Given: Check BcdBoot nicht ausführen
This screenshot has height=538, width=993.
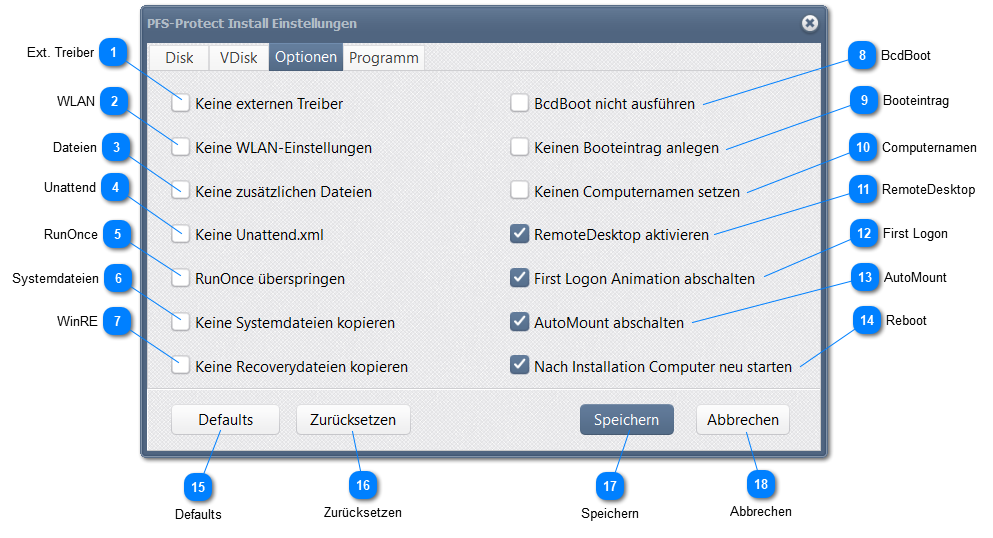Looking at the screenshot, I should point(519,103).
